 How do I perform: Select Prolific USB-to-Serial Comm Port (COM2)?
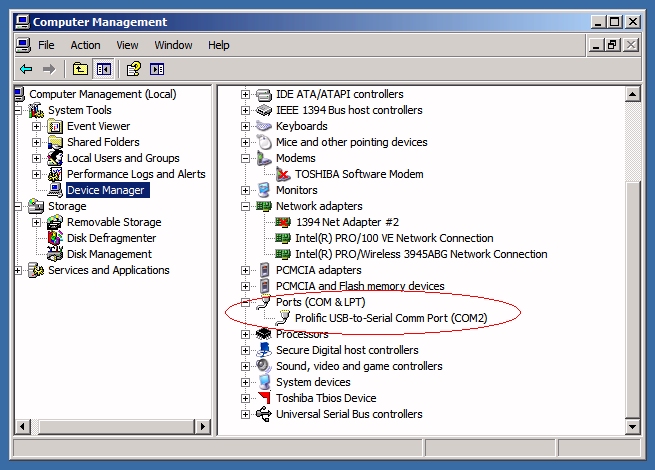click(x=391, y=318)
